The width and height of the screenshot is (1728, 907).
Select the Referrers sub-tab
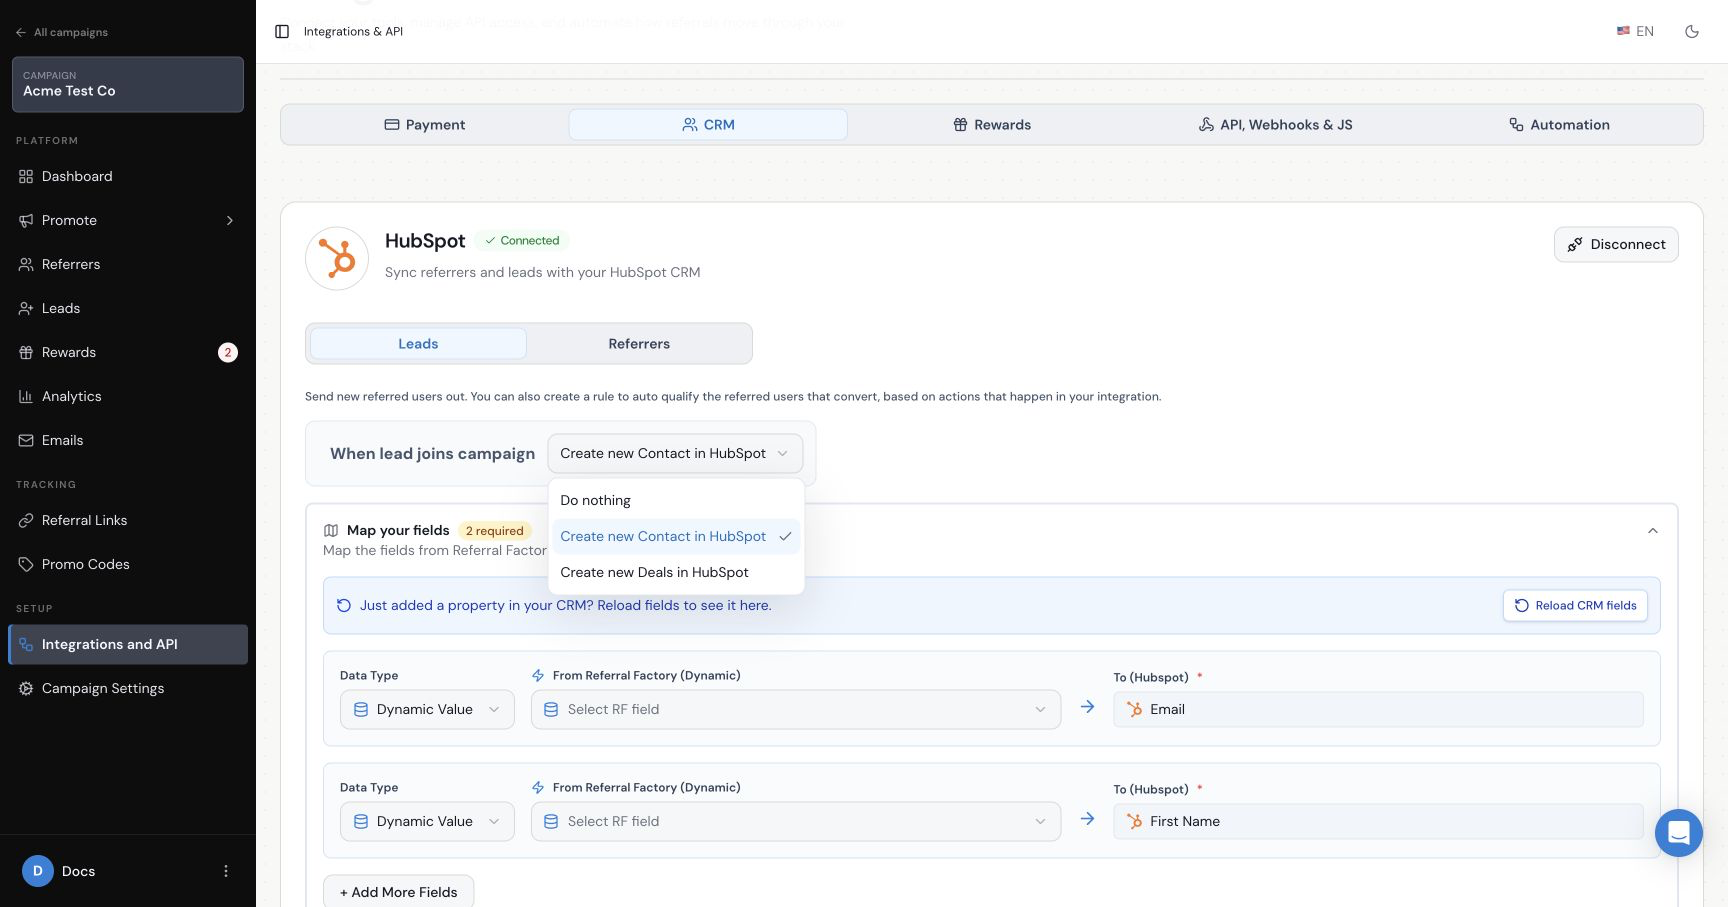coord(639,343)
